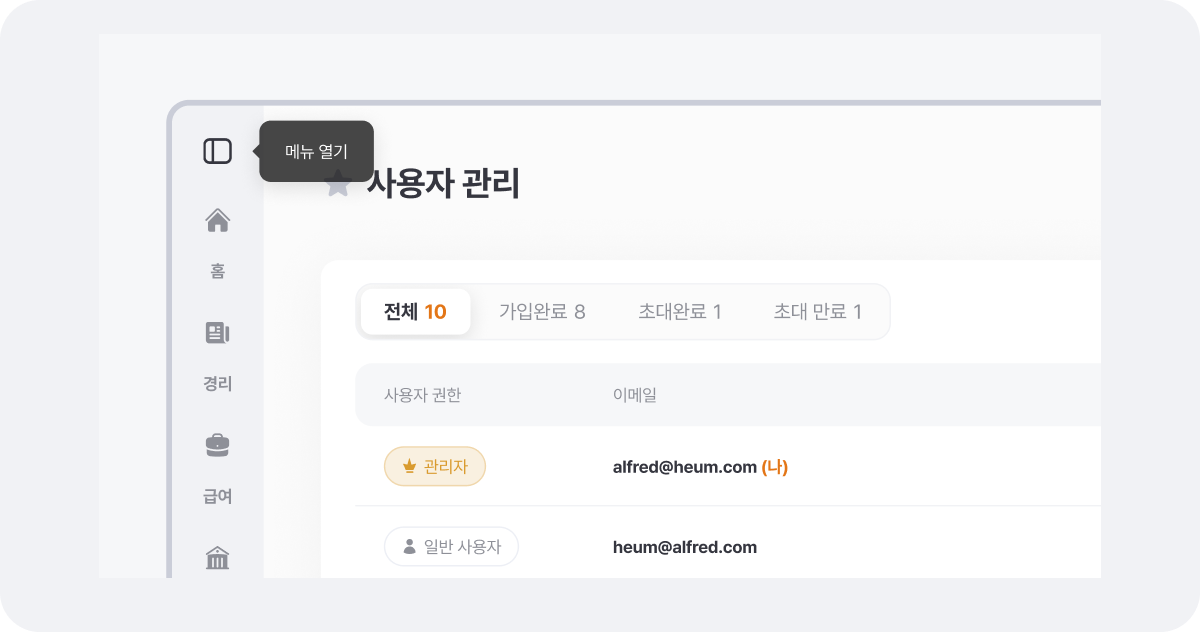Image resolution: width=1200 pixels, height=632 pixels.
Task: Click the open menu sidebar icon
Action: pyautogui.click(x=217, y=151)
